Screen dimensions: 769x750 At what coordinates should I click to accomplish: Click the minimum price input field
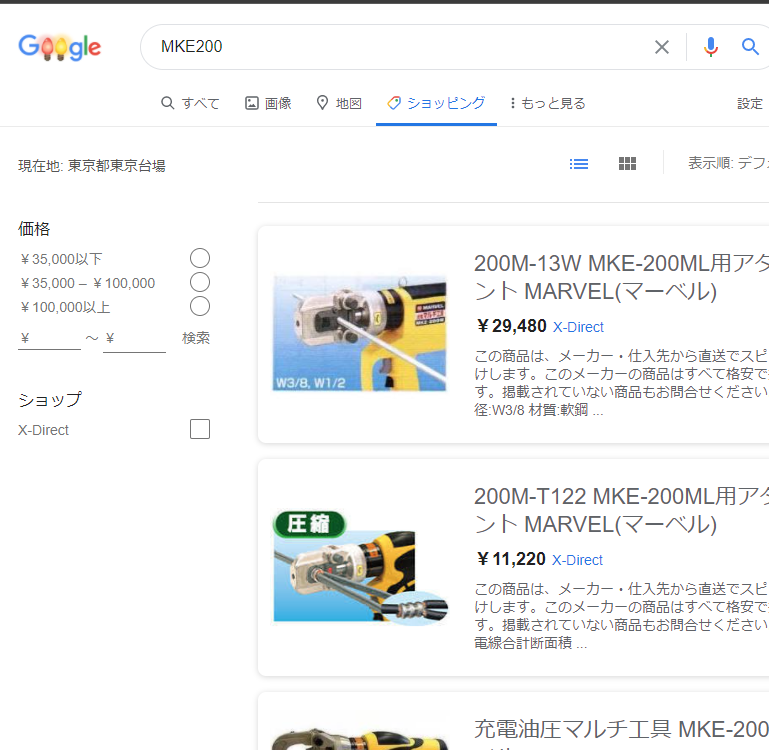click(x=50, y=338)
